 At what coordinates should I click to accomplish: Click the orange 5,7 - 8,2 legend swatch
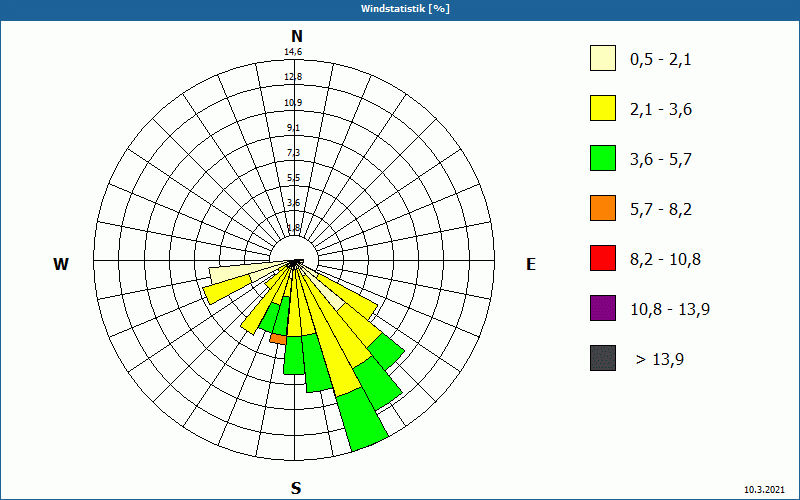point(603,208)
